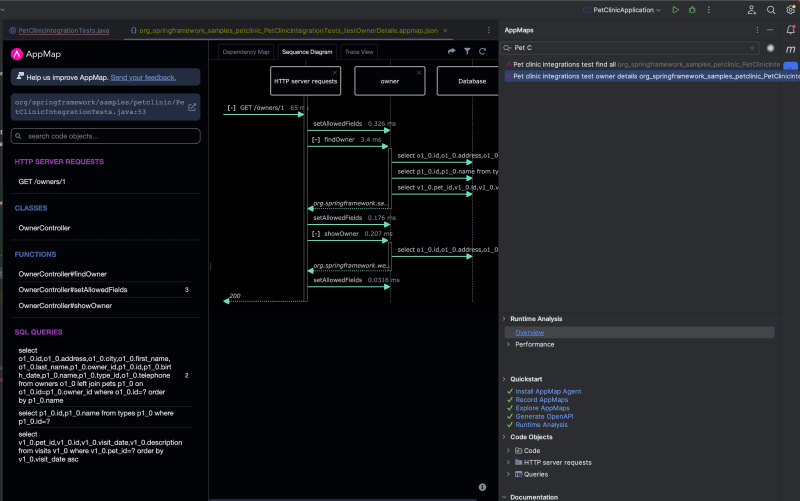Select the 'from types p1_0' SQL query

click(x=96, y=417)
